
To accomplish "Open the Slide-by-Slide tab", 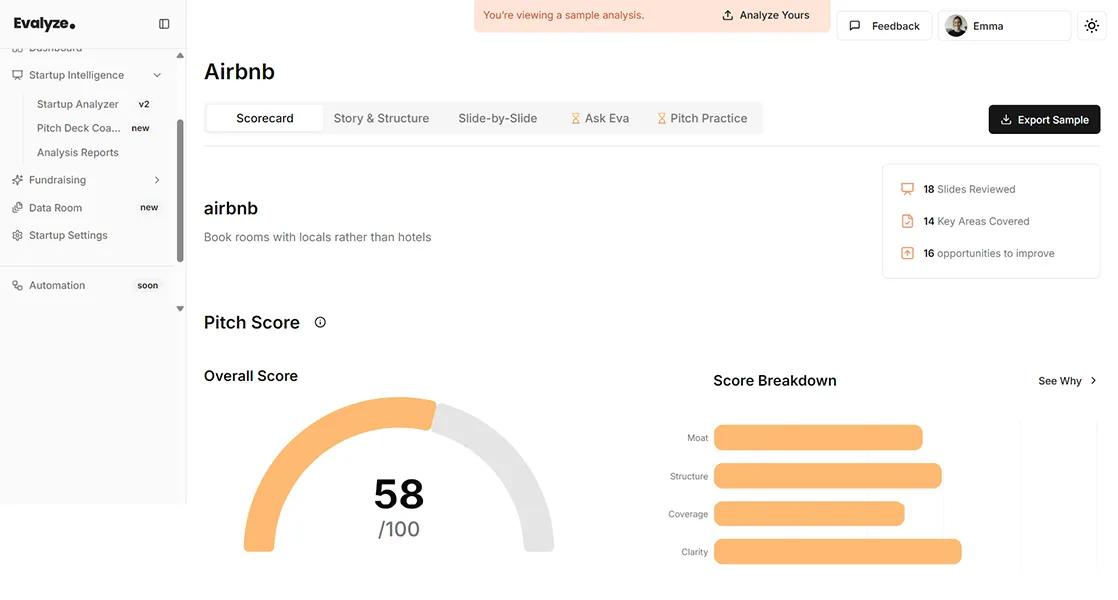I will 498,118.
